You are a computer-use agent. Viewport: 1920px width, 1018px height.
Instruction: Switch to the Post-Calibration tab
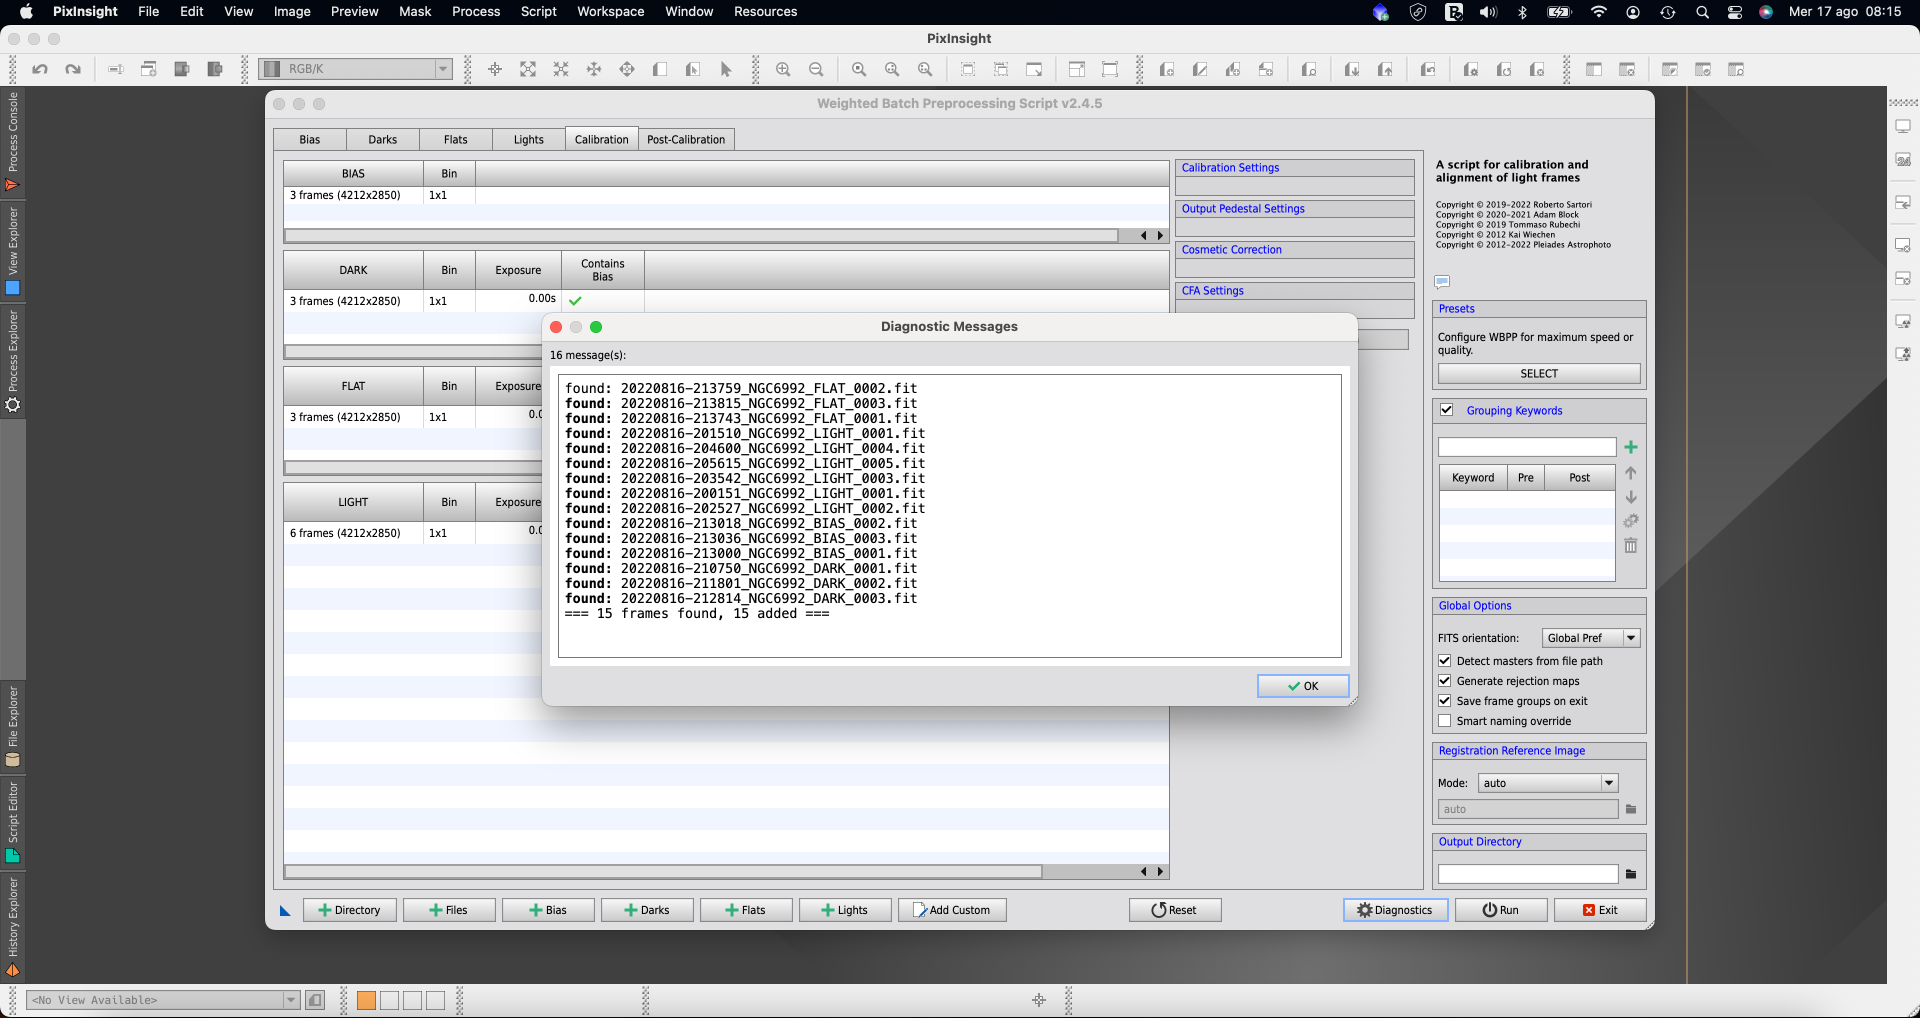(686, 139)
